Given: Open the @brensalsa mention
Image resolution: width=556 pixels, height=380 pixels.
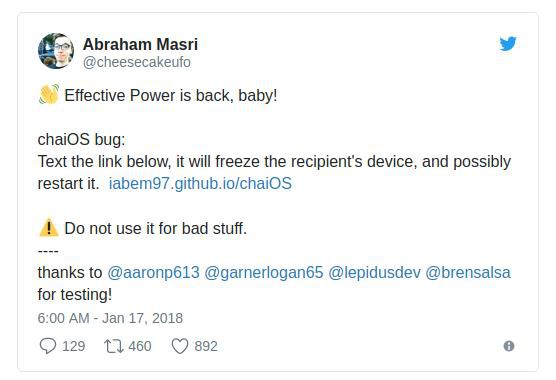Looking at the screenshot, I should click(x=468, y=273).
